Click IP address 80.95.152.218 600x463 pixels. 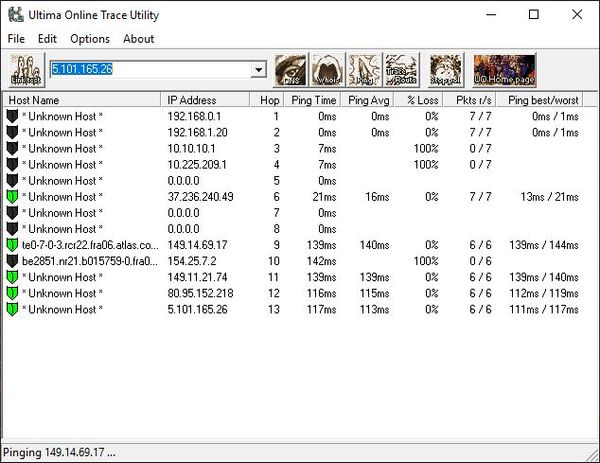[x=200, y=293]
